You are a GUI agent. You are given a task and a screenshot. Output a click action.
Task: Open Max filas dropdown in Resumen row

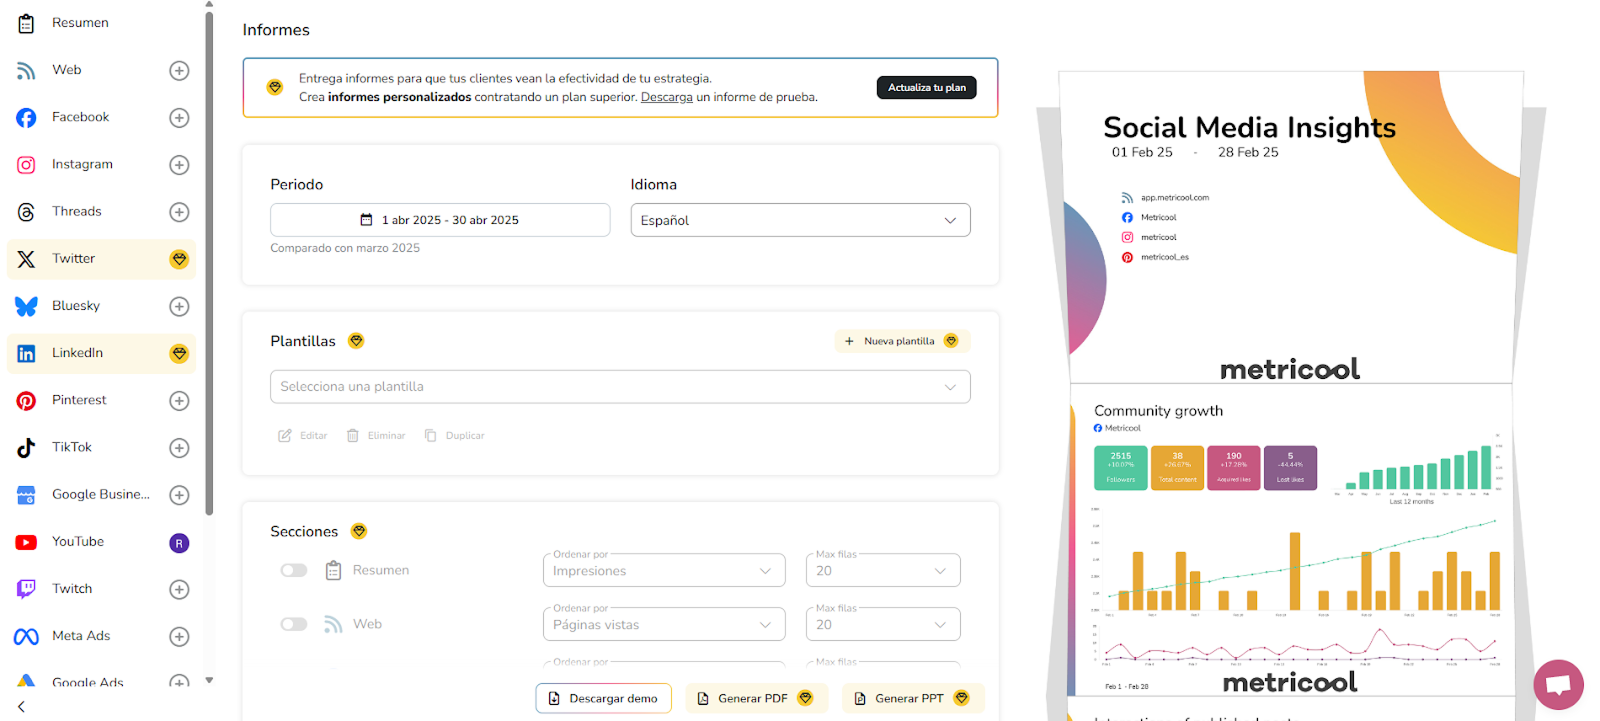883,571
